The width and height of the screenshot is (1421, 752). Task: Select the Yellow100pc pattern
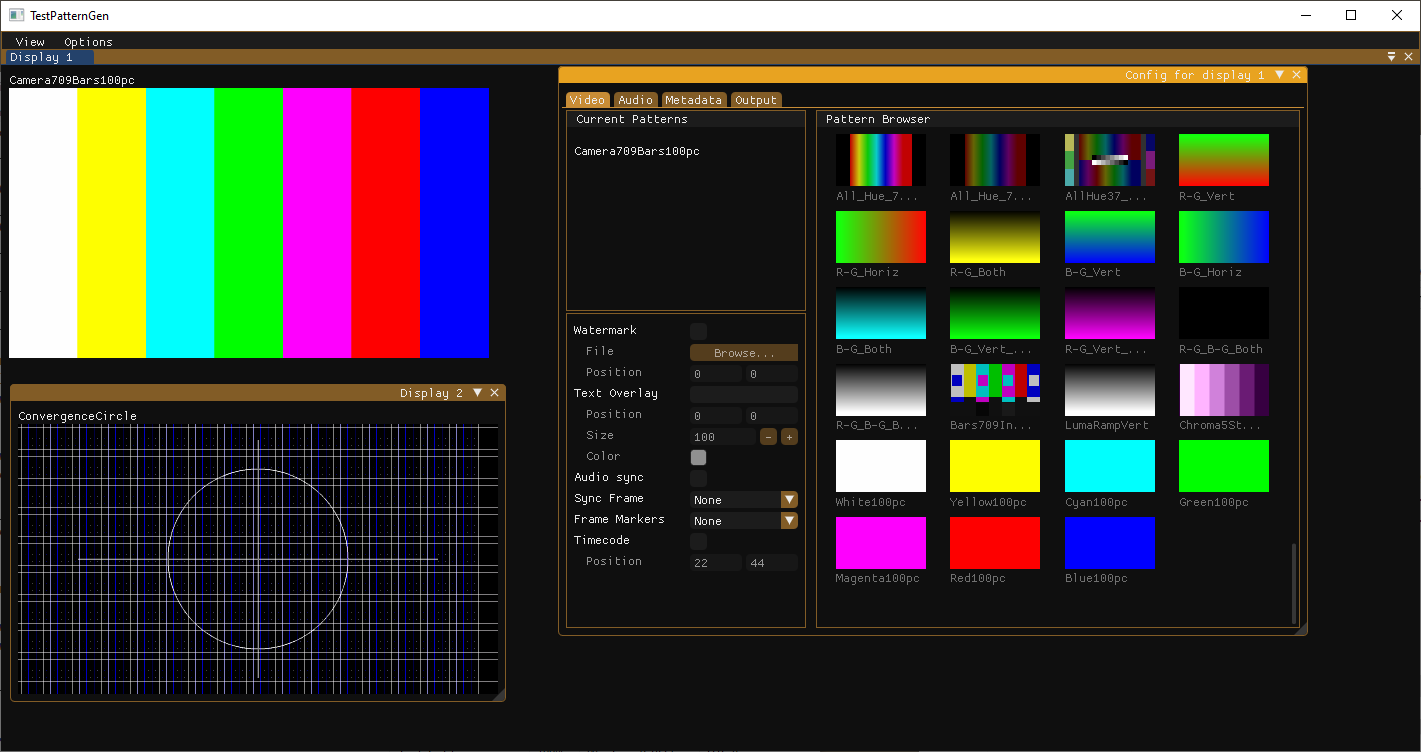coord(995,466)
